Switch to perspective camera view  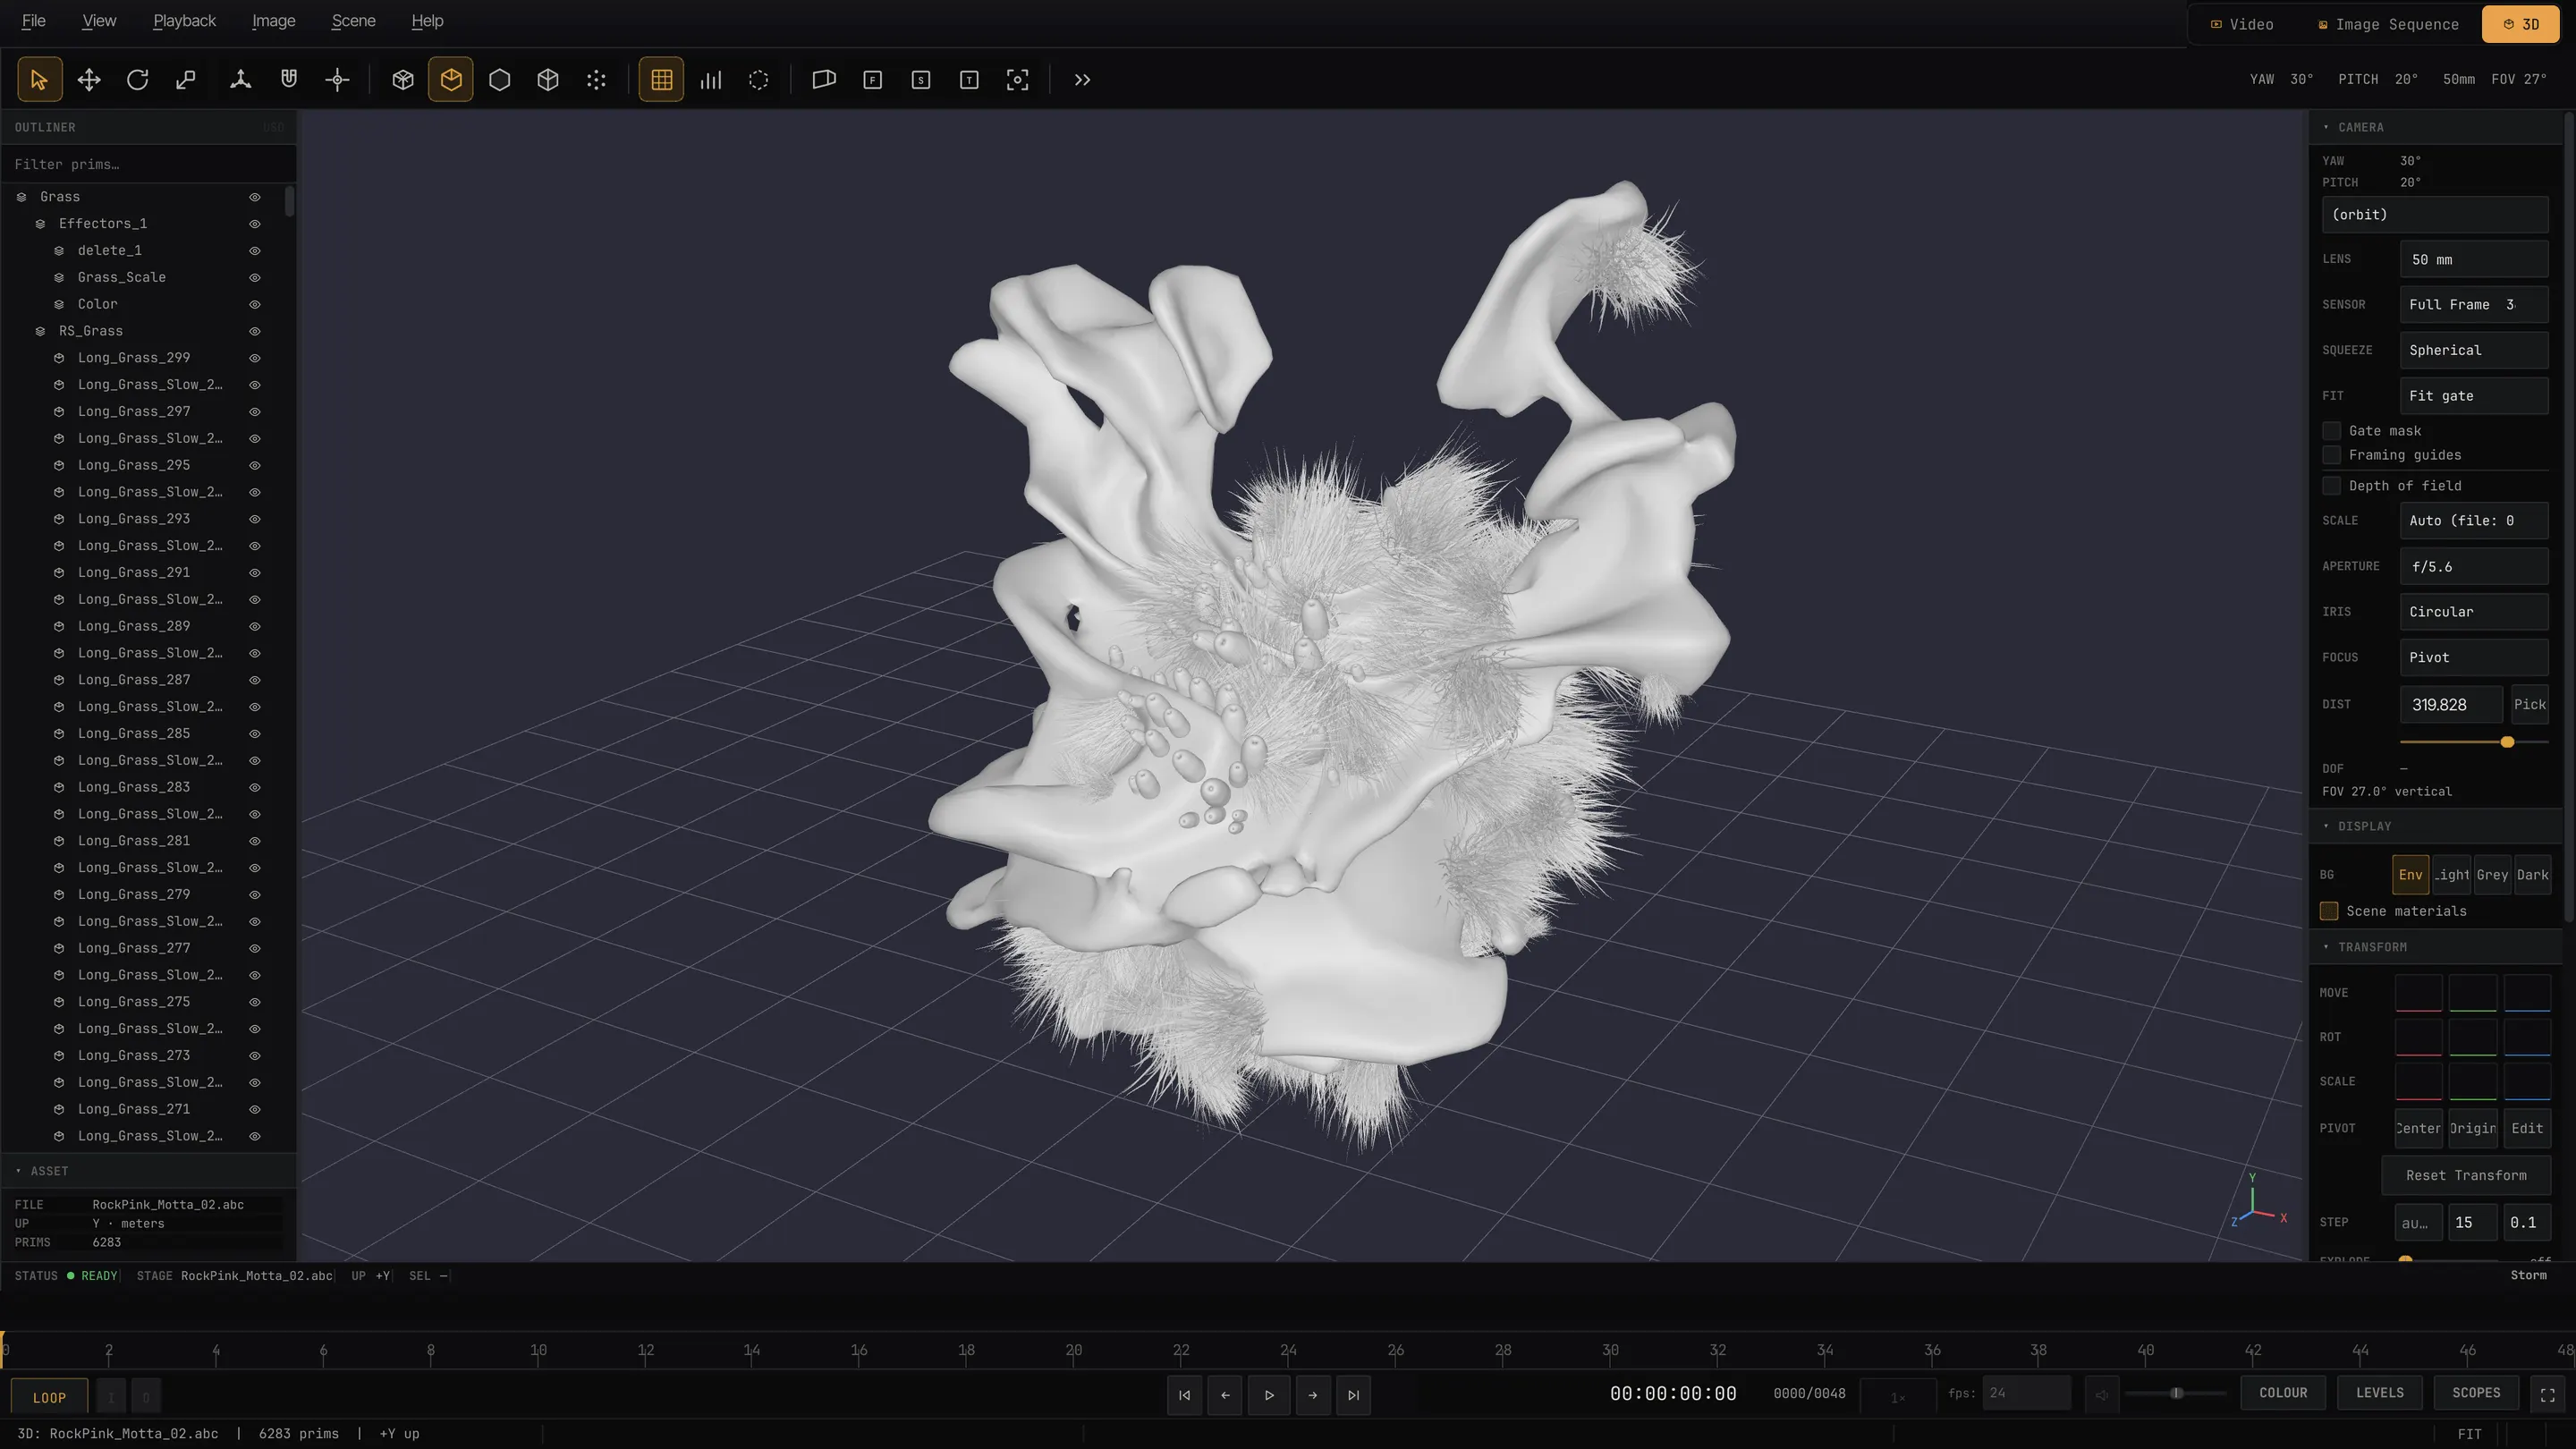point(824,80)
